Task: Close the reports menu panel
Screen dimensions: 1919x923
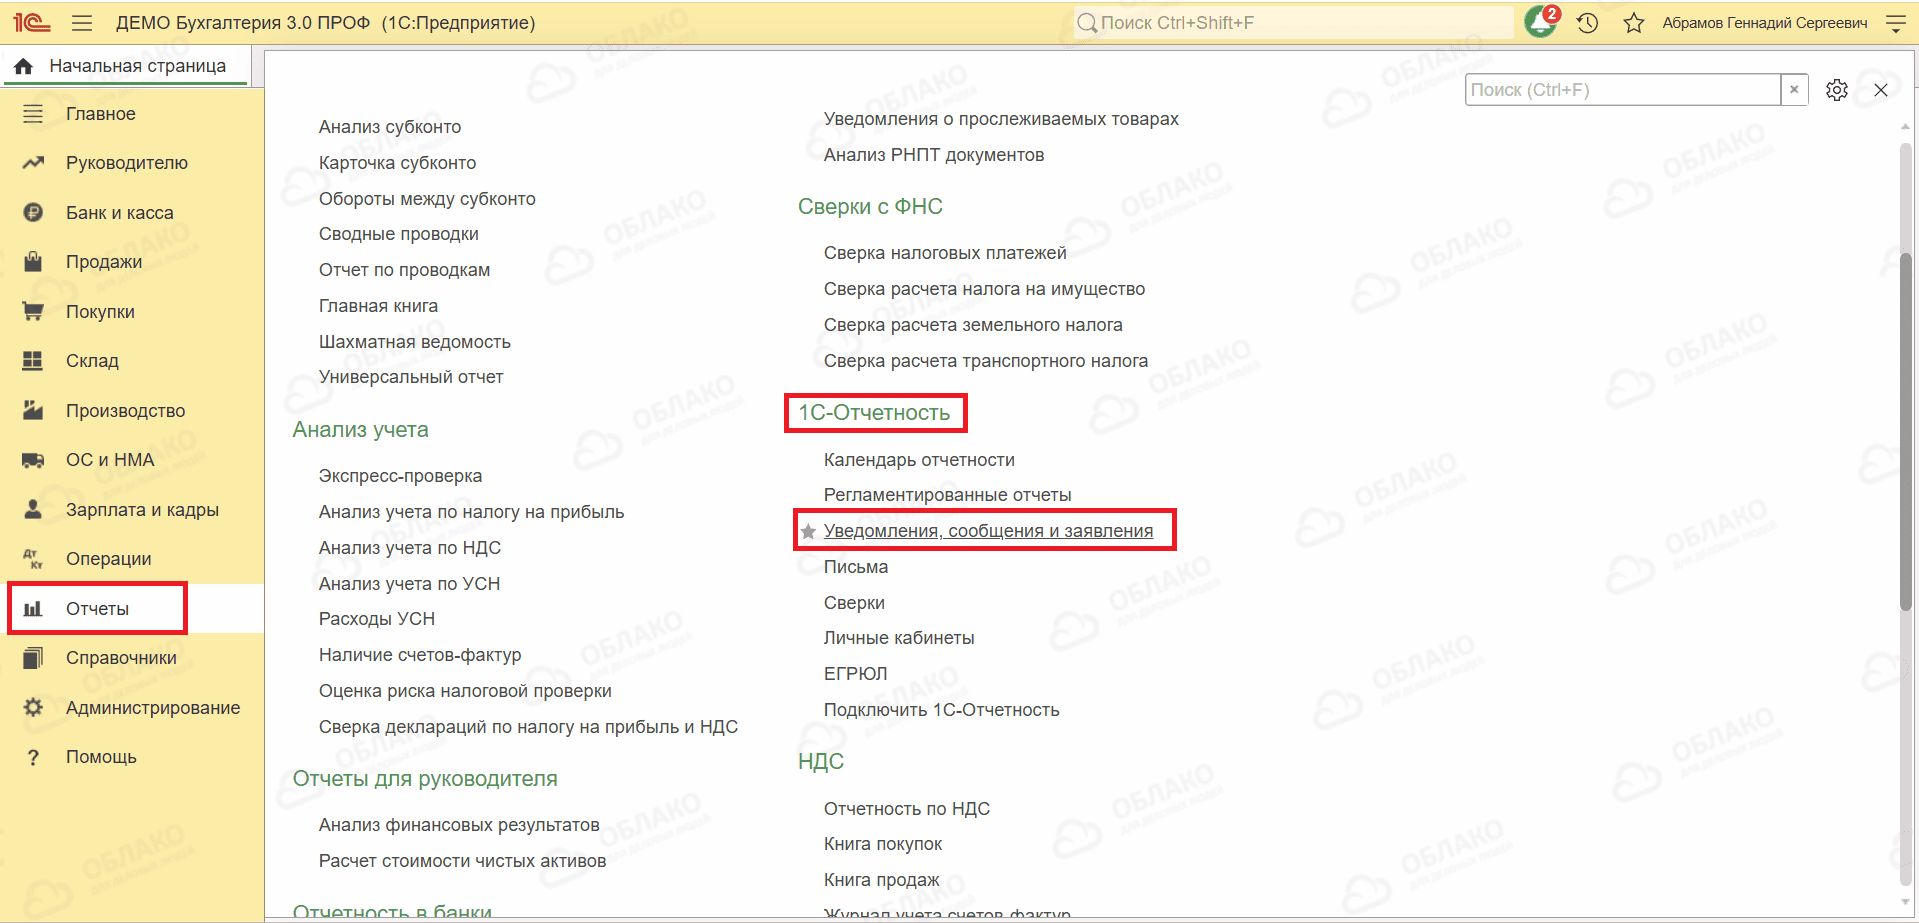Action: [x=1881, y=90]
